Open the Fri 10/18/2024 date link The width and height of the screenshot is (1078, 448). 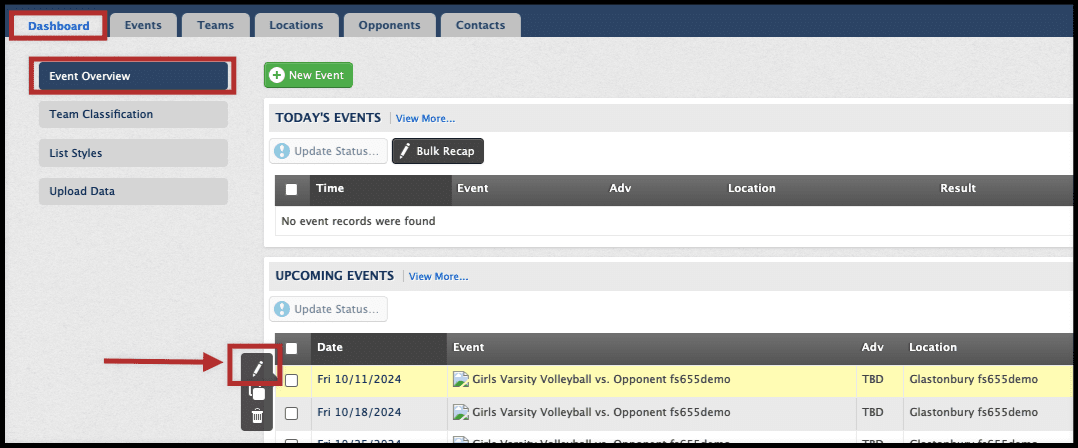[360, 412]
